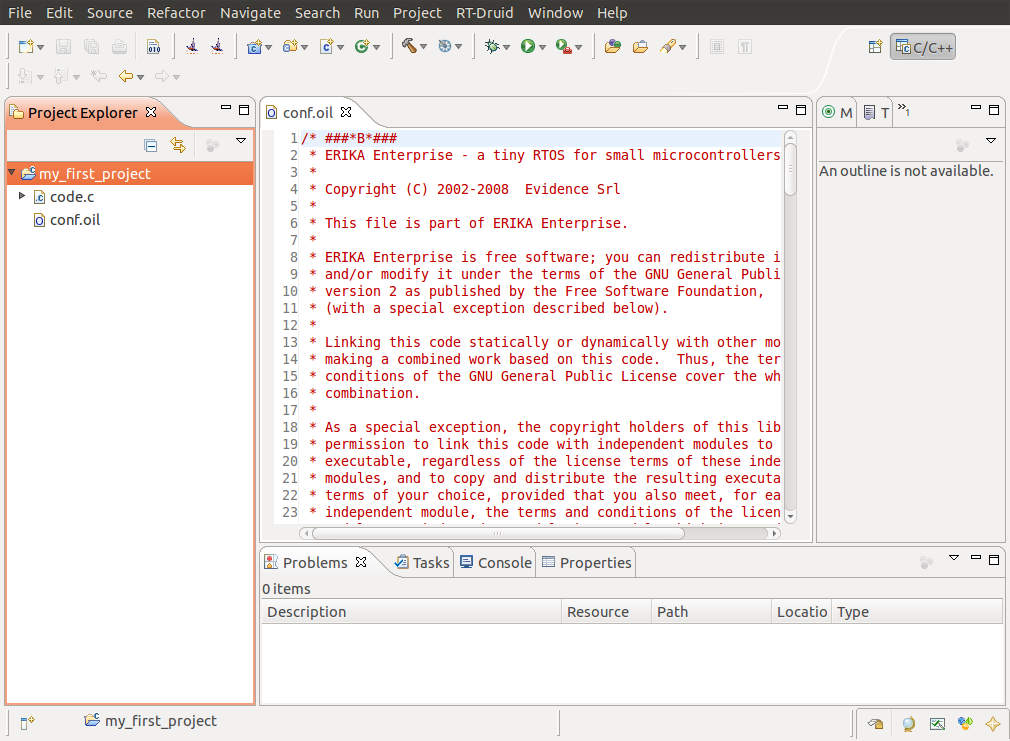Click the open folder toolbar icon

[x=640, y=46]
